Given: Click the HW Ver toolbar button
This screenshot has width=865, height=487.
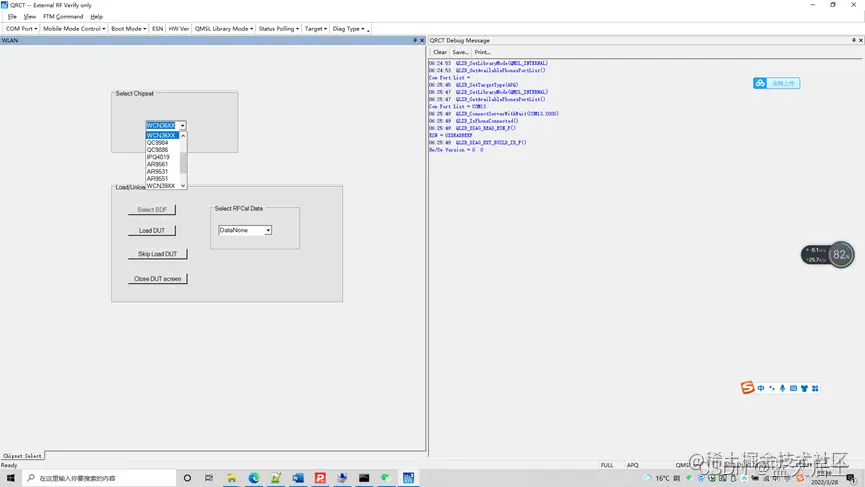Looking at the screenshot, I should point(179,29).
